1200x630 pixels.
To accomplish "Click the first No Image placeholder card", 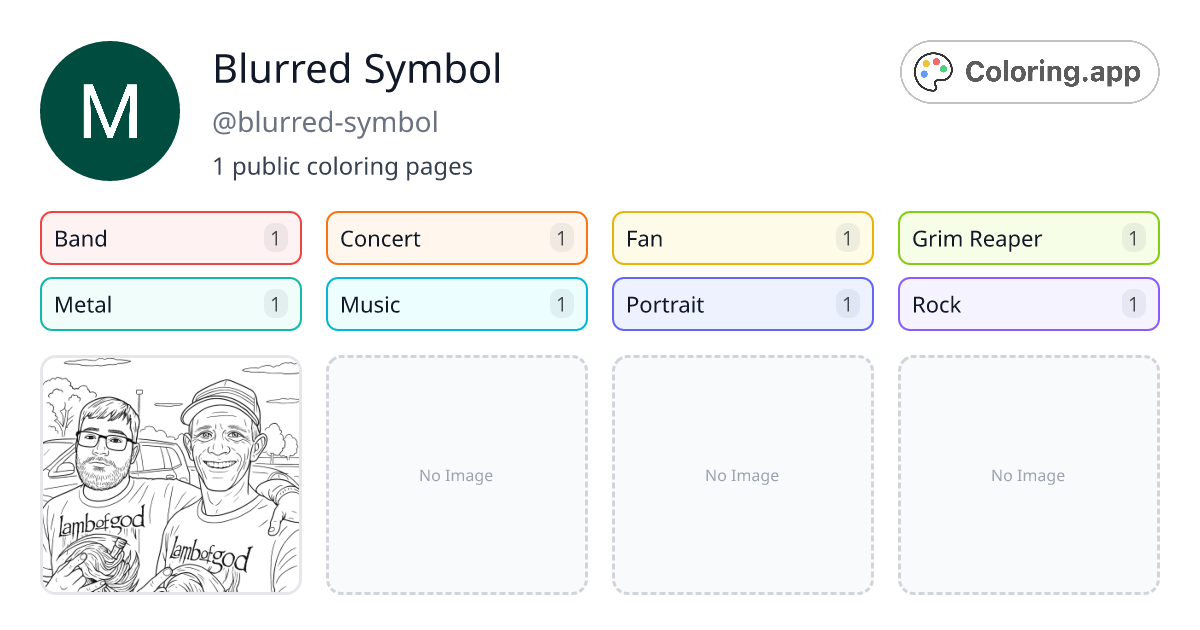I will click(456, 475).
